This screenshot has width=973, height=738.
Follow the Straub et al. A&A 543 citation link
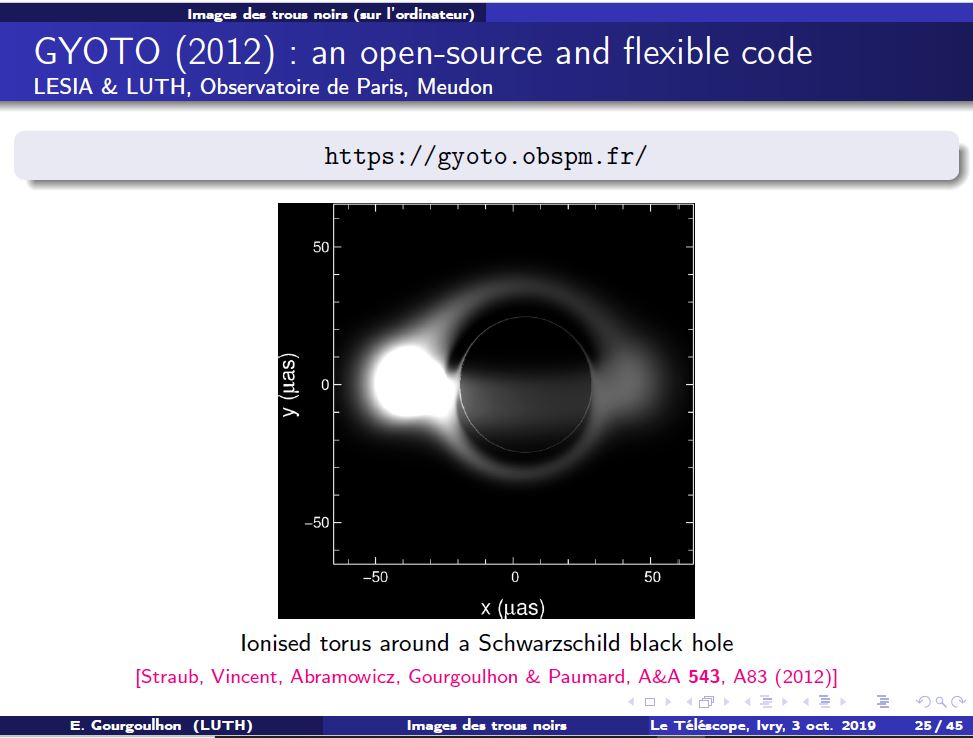pyautogui.click(x=486, y=676)
